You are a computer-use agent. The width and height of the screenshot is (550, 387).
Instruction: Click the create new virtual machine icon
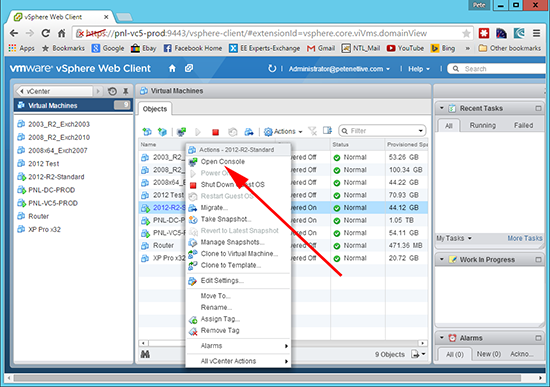[x=147, y=132]
